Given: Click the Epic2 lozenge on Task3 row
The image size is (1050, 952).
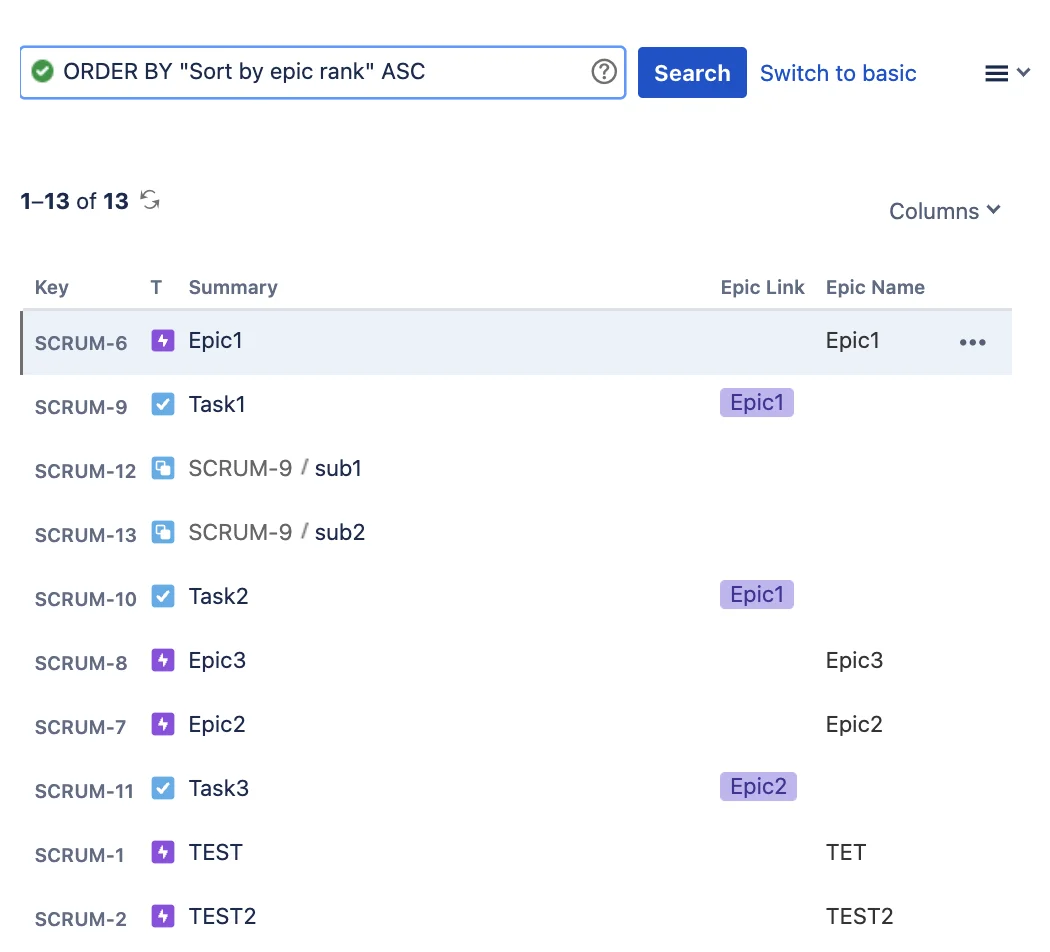Looking at the screenshot, I should coord(758,786).
